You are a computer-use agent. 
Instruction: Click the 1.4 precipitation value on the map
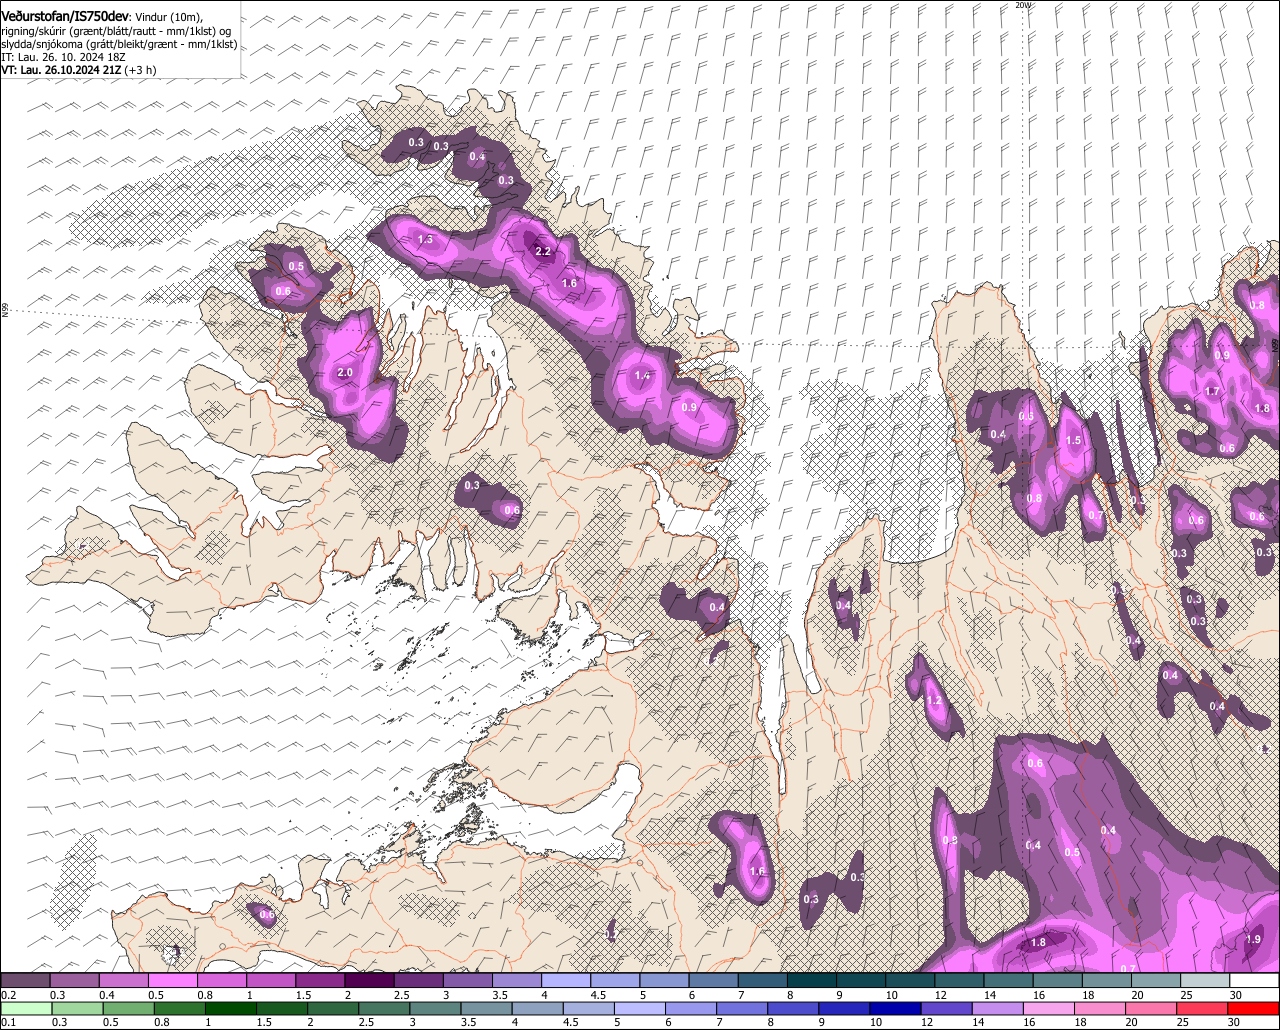(643, 376)
